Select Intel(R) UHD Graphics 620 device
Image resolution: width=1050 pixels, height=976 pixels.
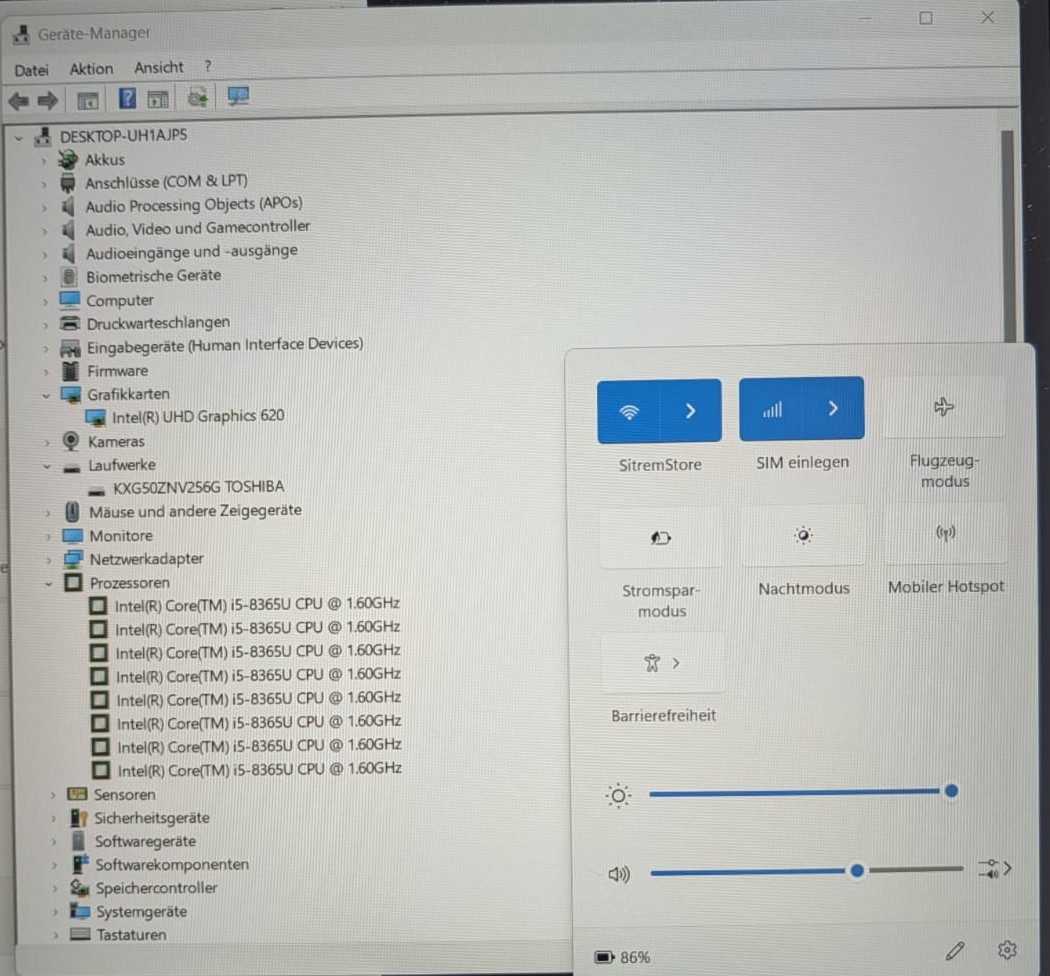pos(198,416)
